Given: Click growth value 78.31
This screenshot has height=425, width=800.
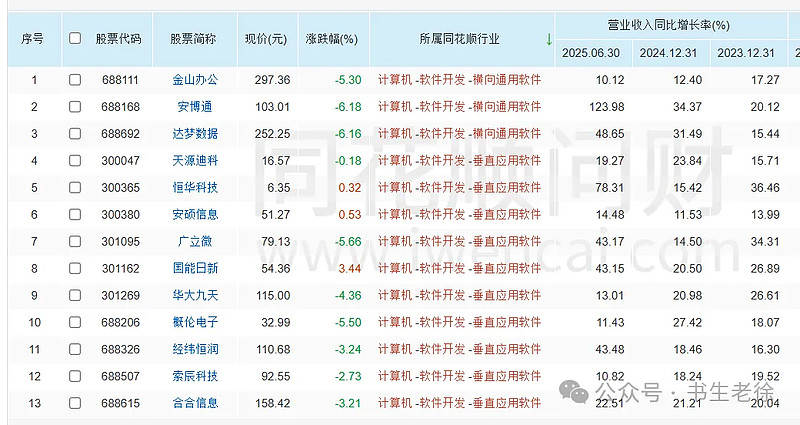Looking at the screenshot, I should (609, 188).
